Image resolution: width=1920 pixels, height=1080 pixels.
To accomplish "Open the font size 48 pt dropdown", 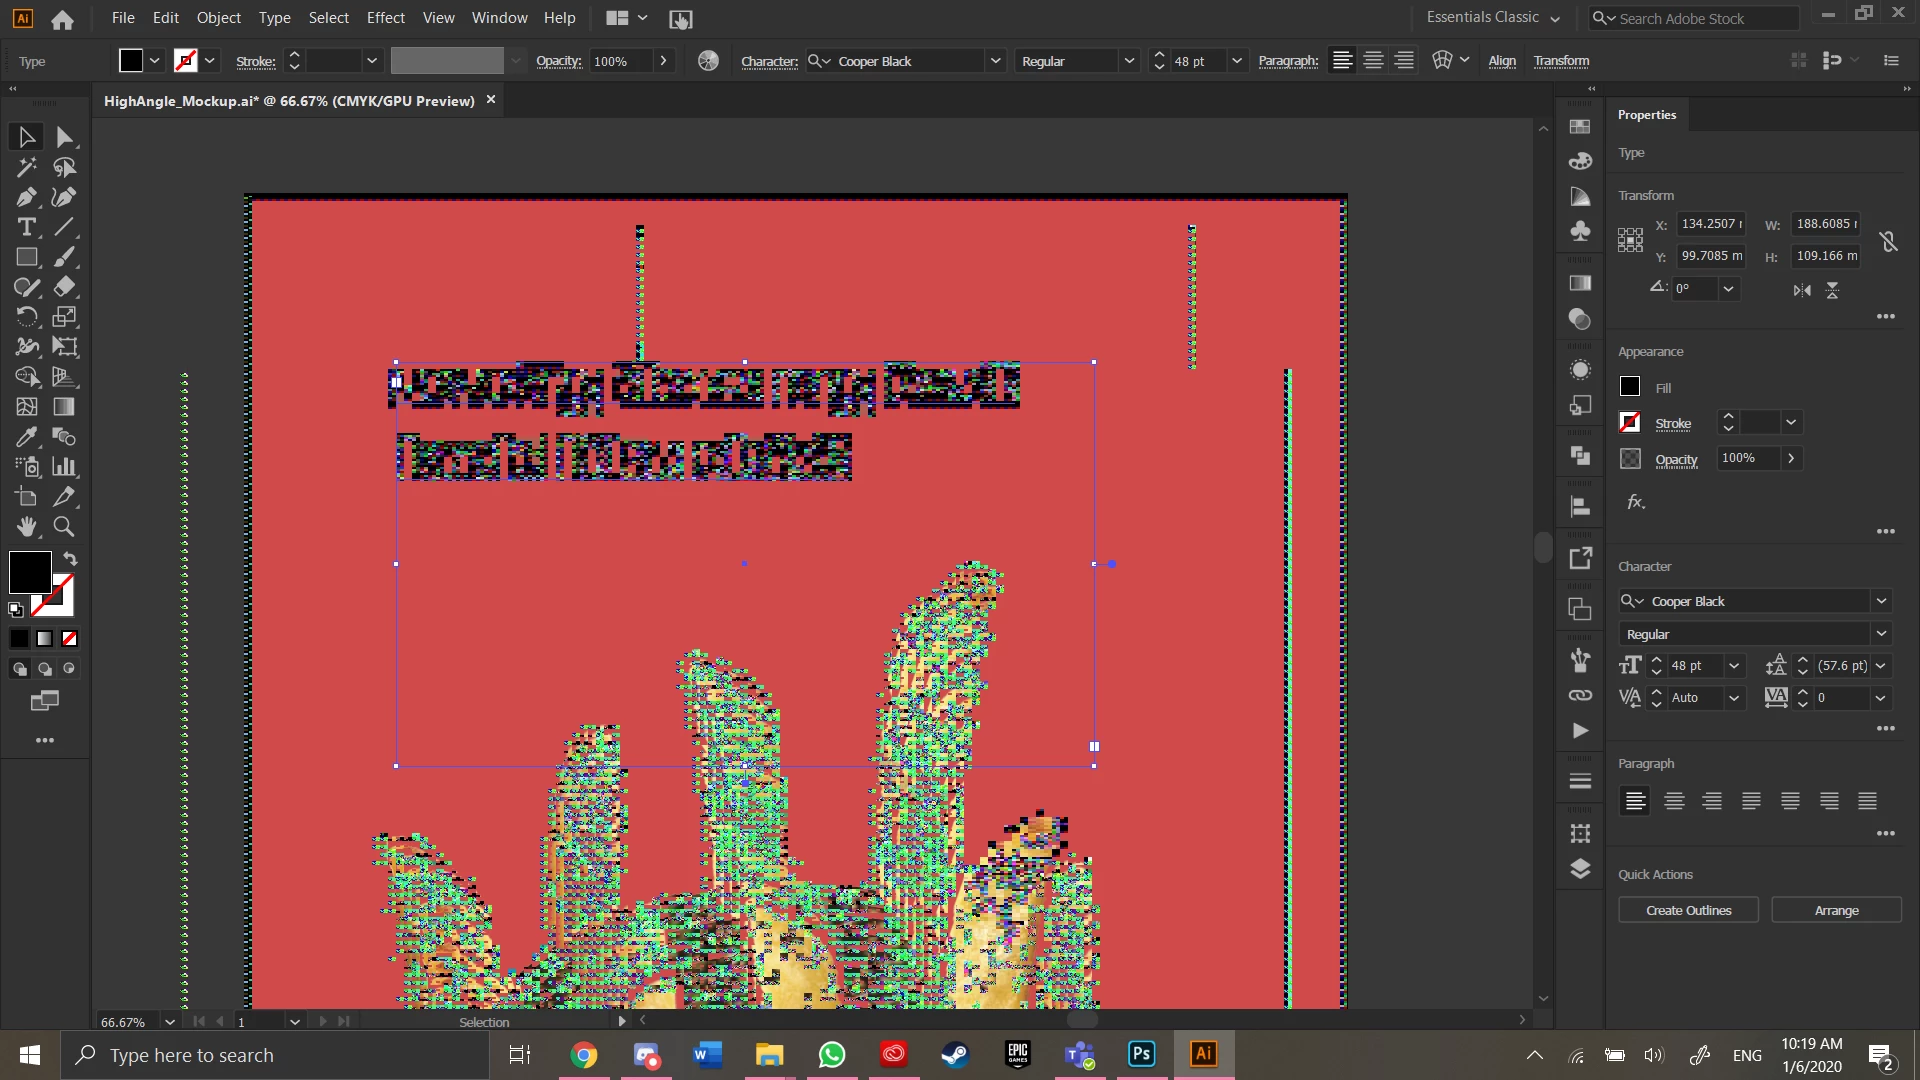I will [1236, 61].
